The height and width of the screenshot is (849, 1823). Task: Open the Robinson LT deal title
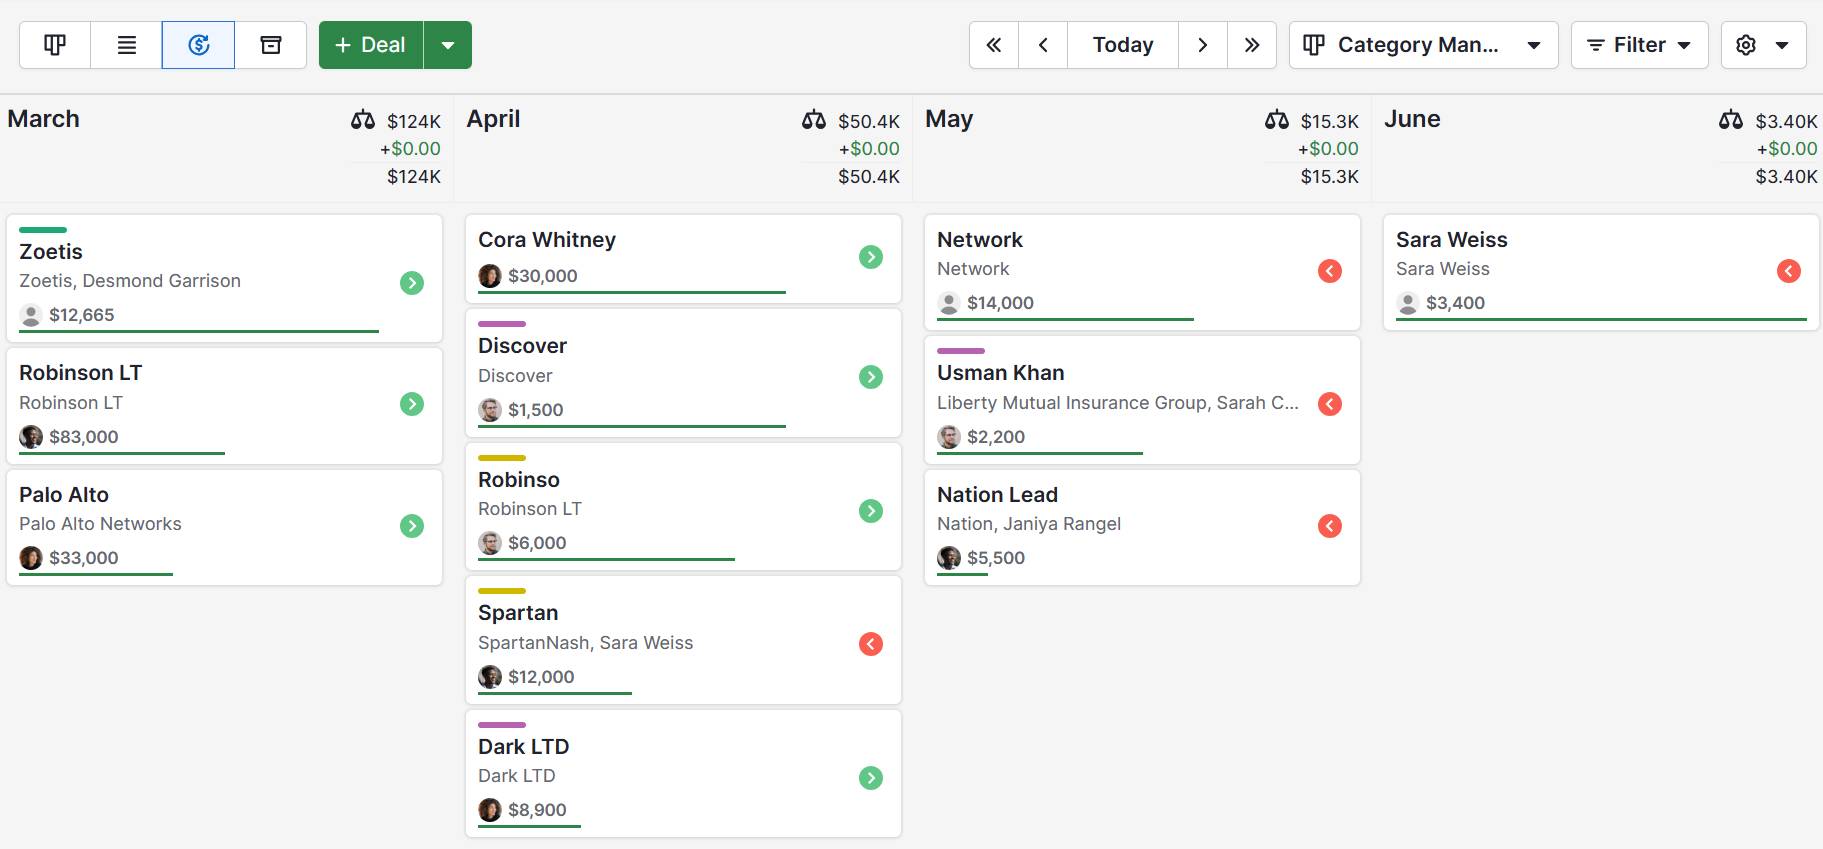coord(81,373)
